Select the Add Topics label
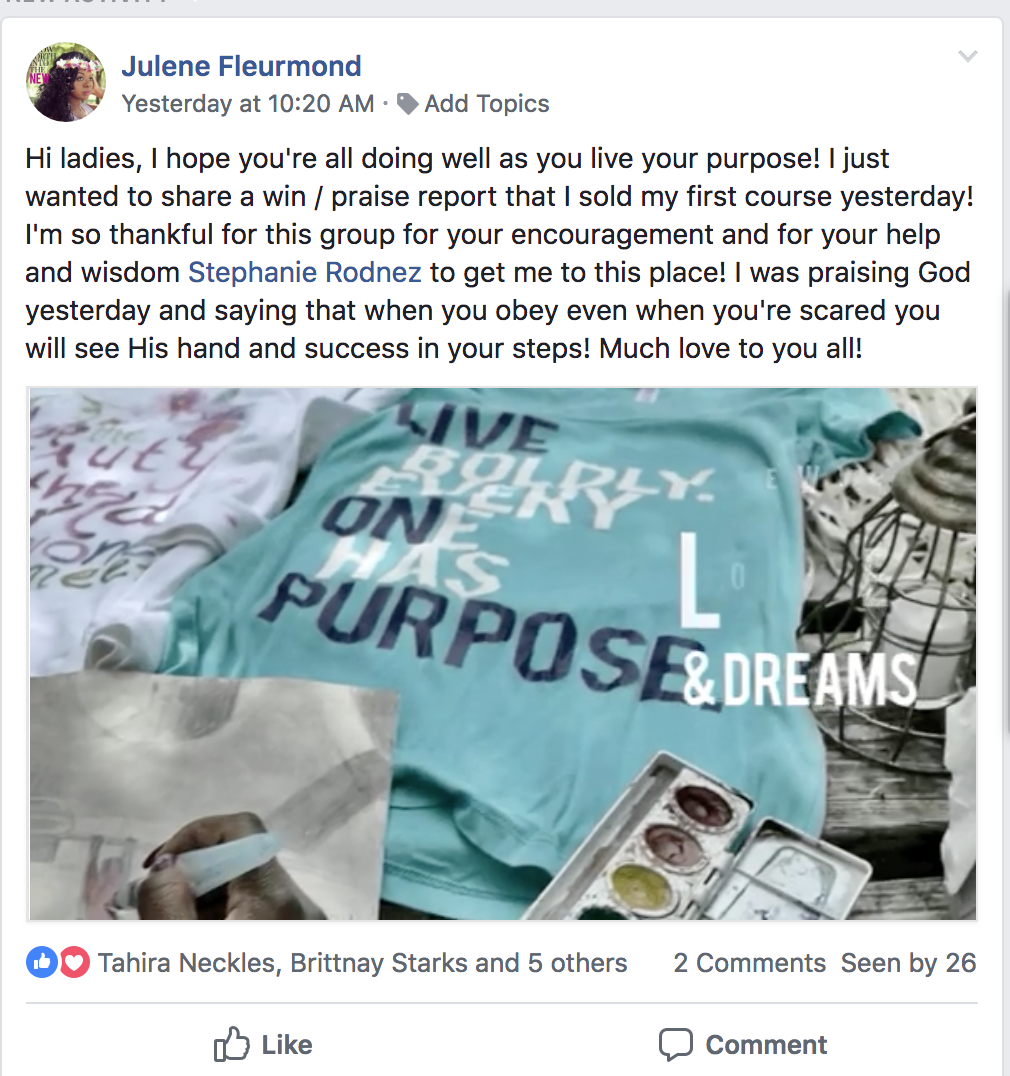This screenshot has width=1010, height=1076. 486,104
